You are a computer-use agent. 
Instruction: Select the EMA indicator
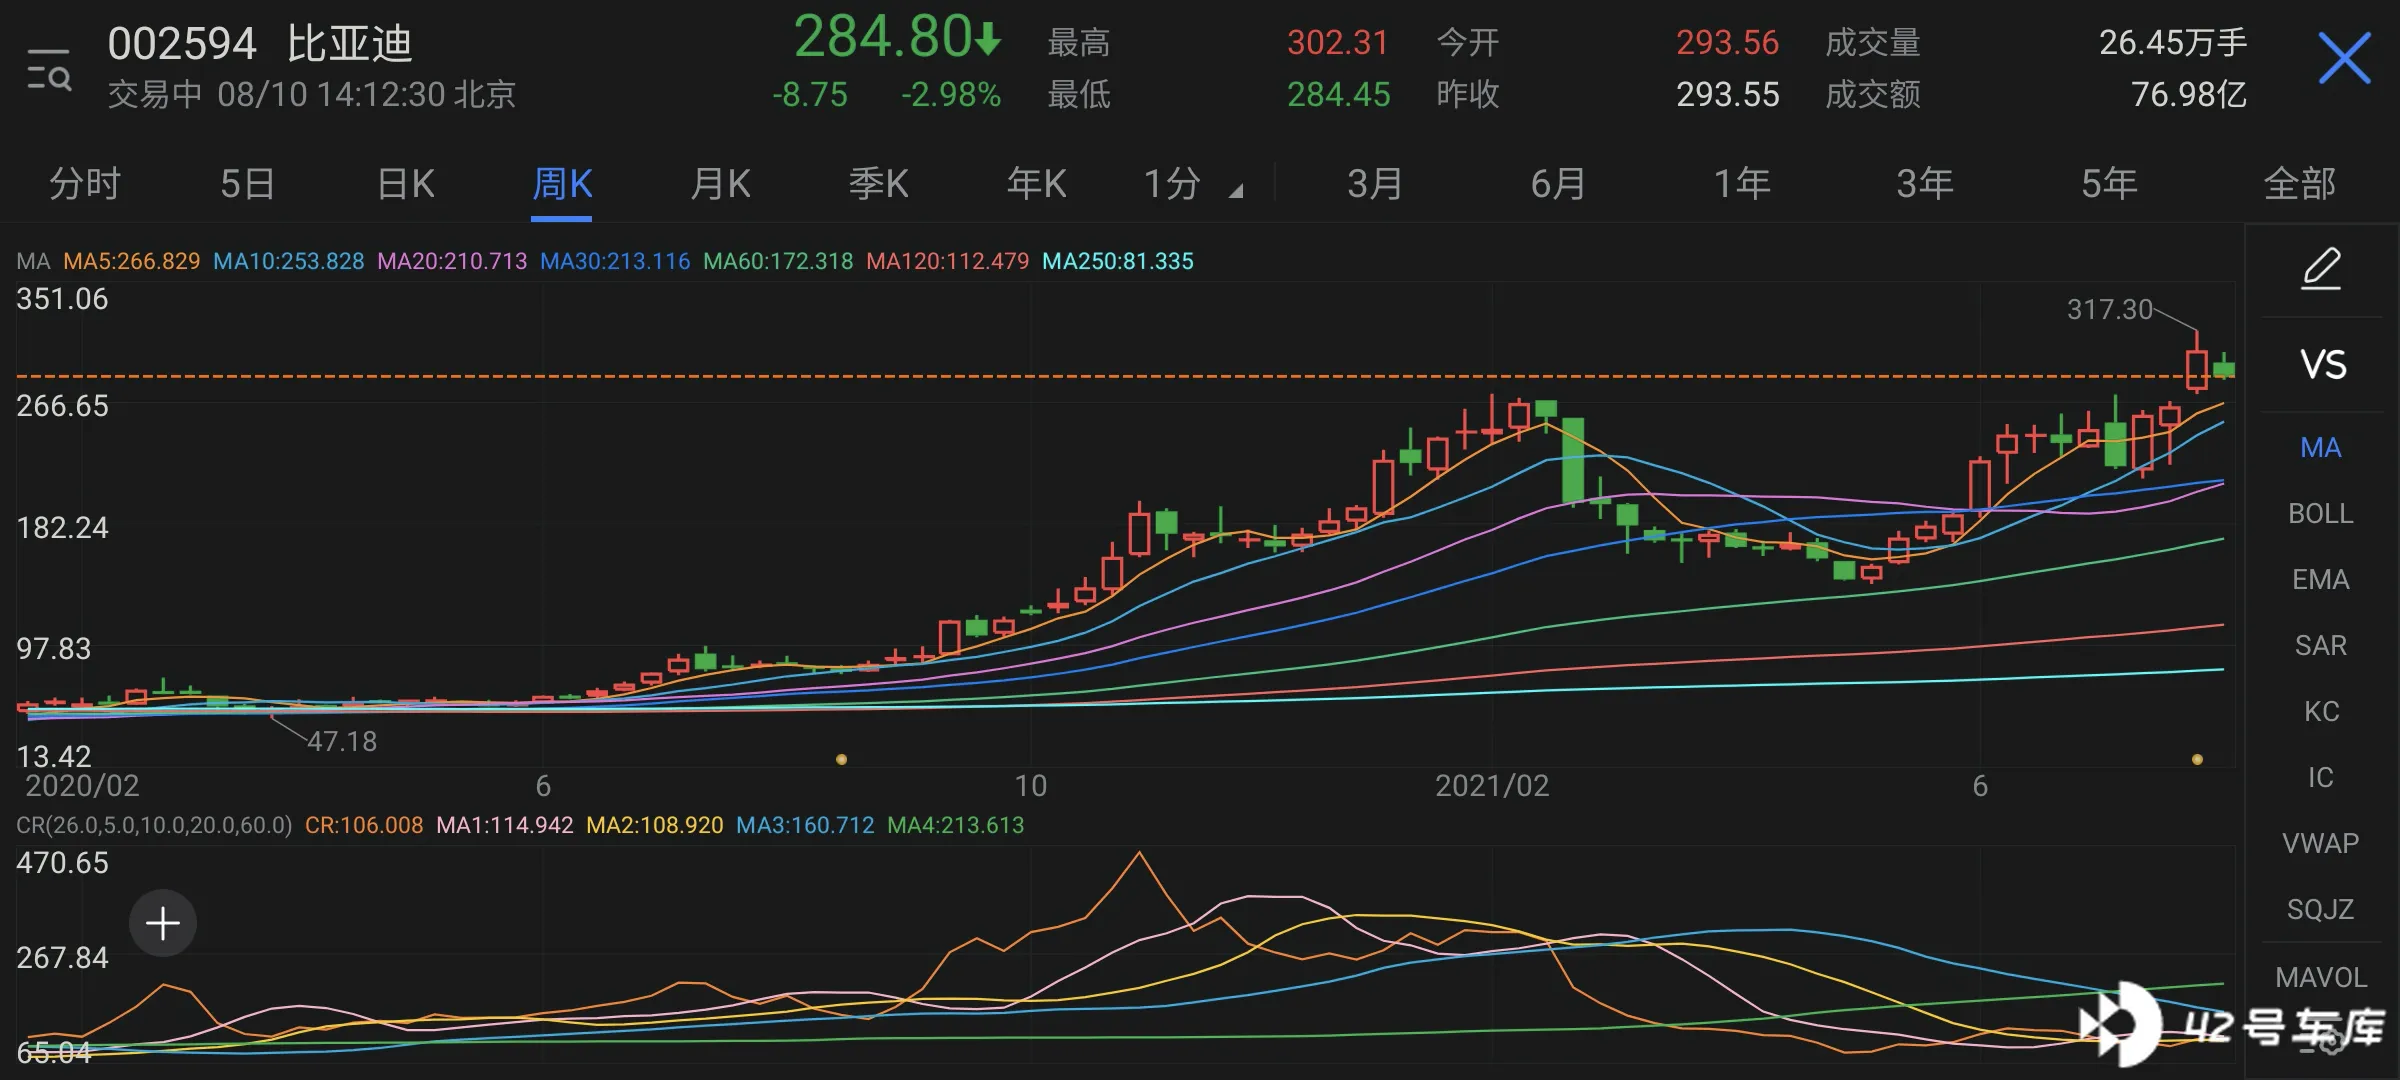click(x=2321, y=579)
